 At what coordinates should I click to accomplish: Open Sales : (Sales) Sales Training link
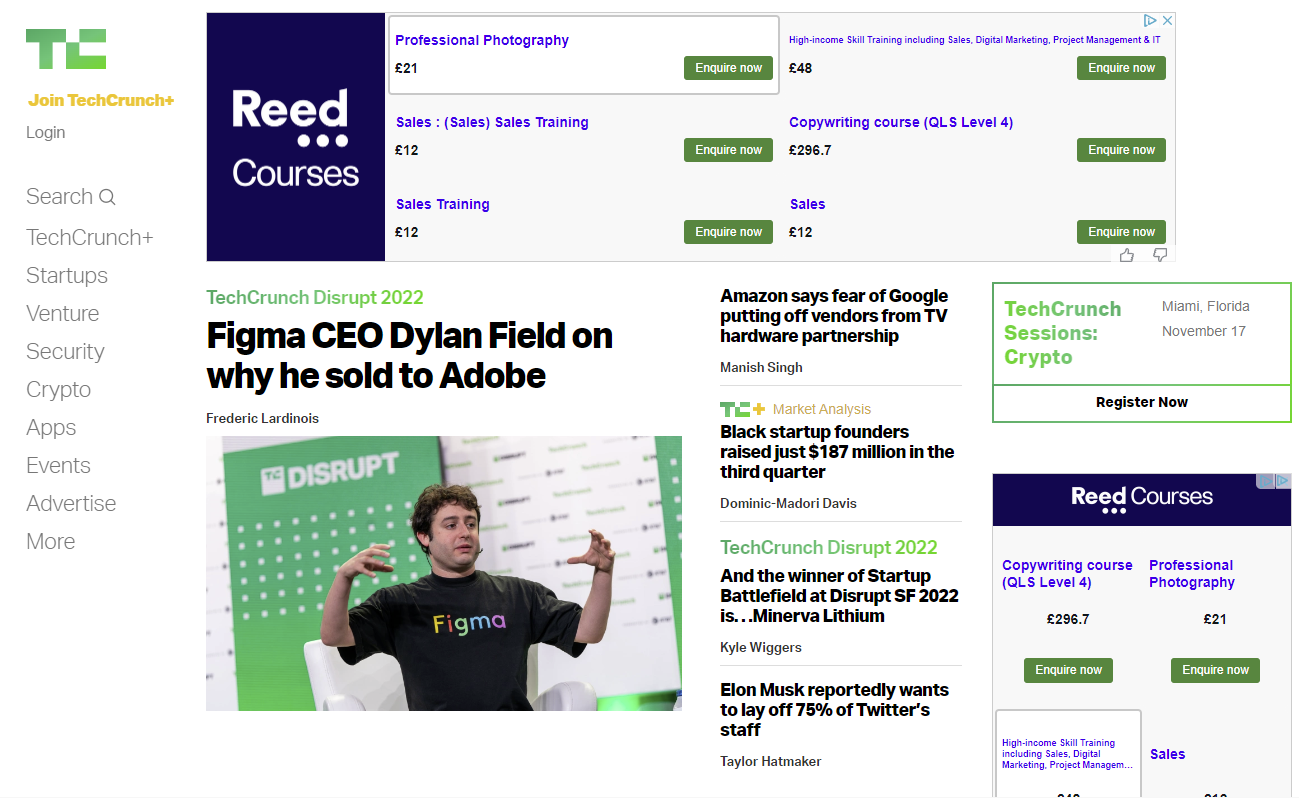[x=492, y=122]
